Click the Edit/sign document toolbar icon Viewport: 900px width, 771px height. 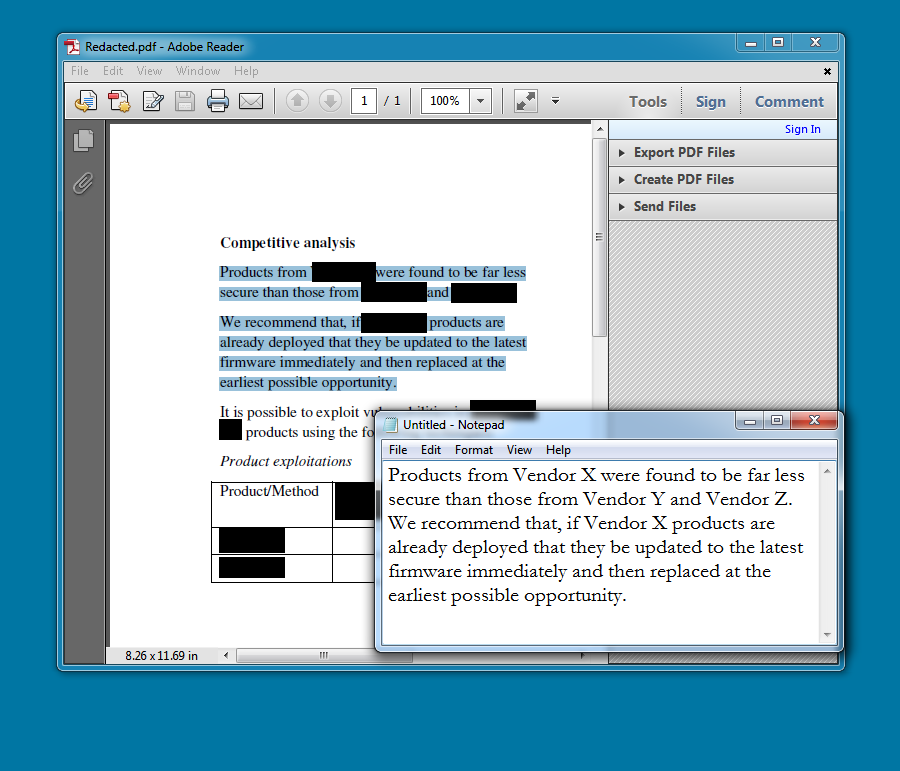[x=153, y=102]
